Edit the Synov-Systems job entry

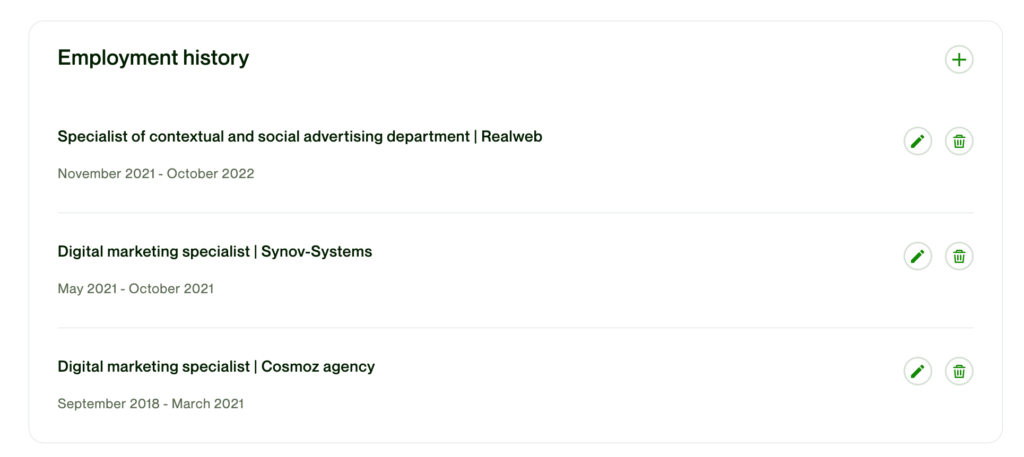point(917,256)
